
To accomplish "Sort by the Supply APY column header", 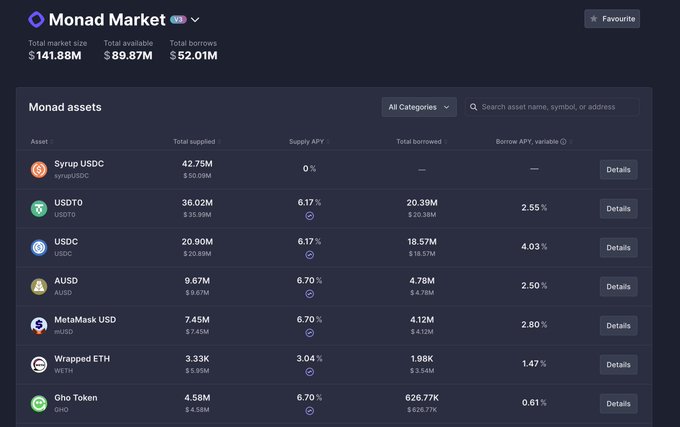I will pos(309,142).
